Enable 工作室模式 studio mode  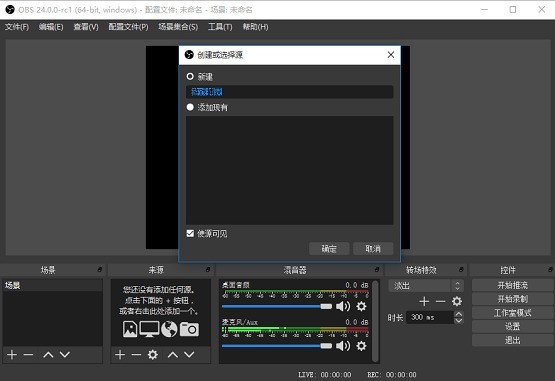[x=512, y=313]
